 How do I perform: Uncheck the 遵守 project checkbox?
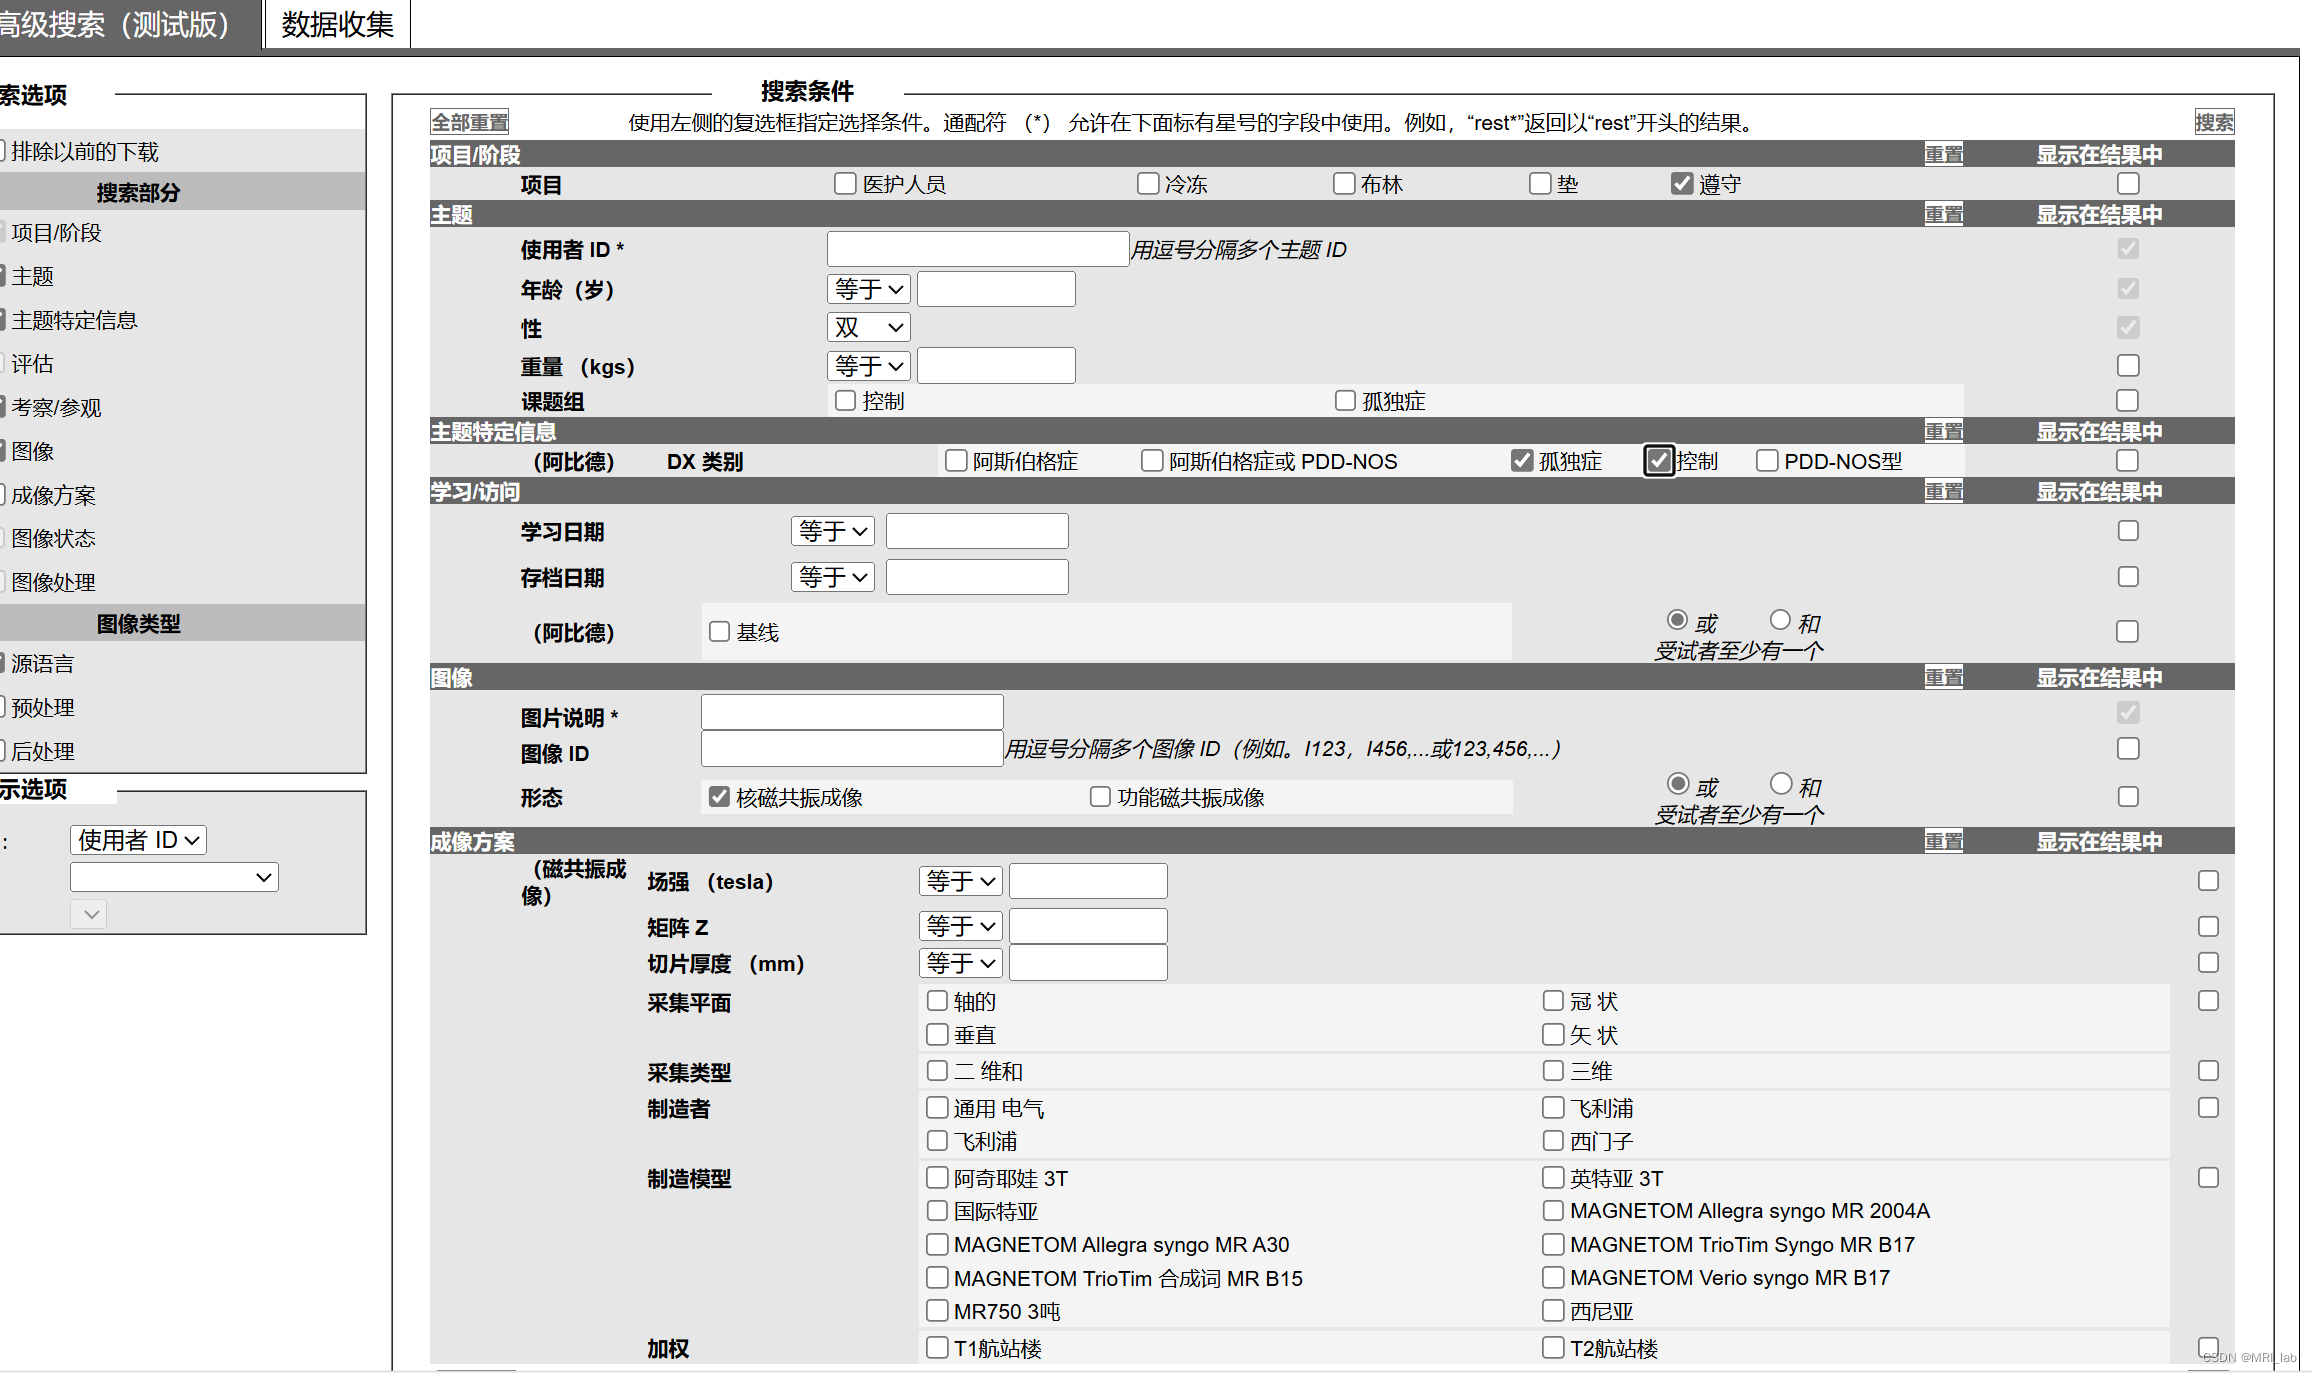point(1682,183)
